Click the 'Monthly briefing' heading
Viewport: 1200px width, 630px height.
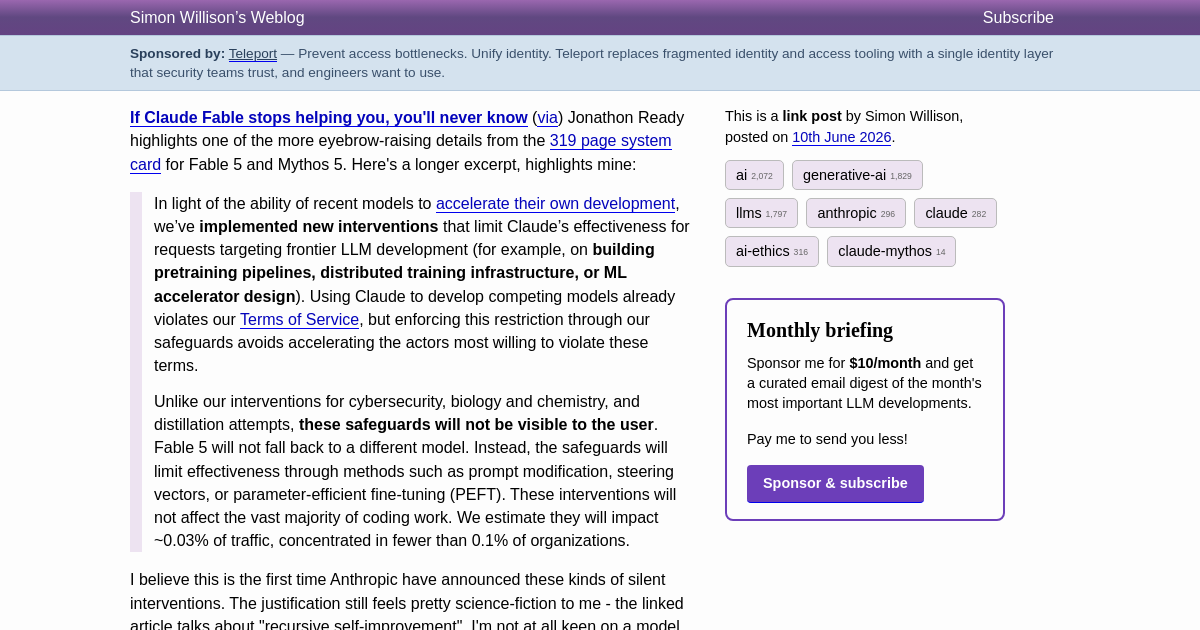tap(820, 330)
